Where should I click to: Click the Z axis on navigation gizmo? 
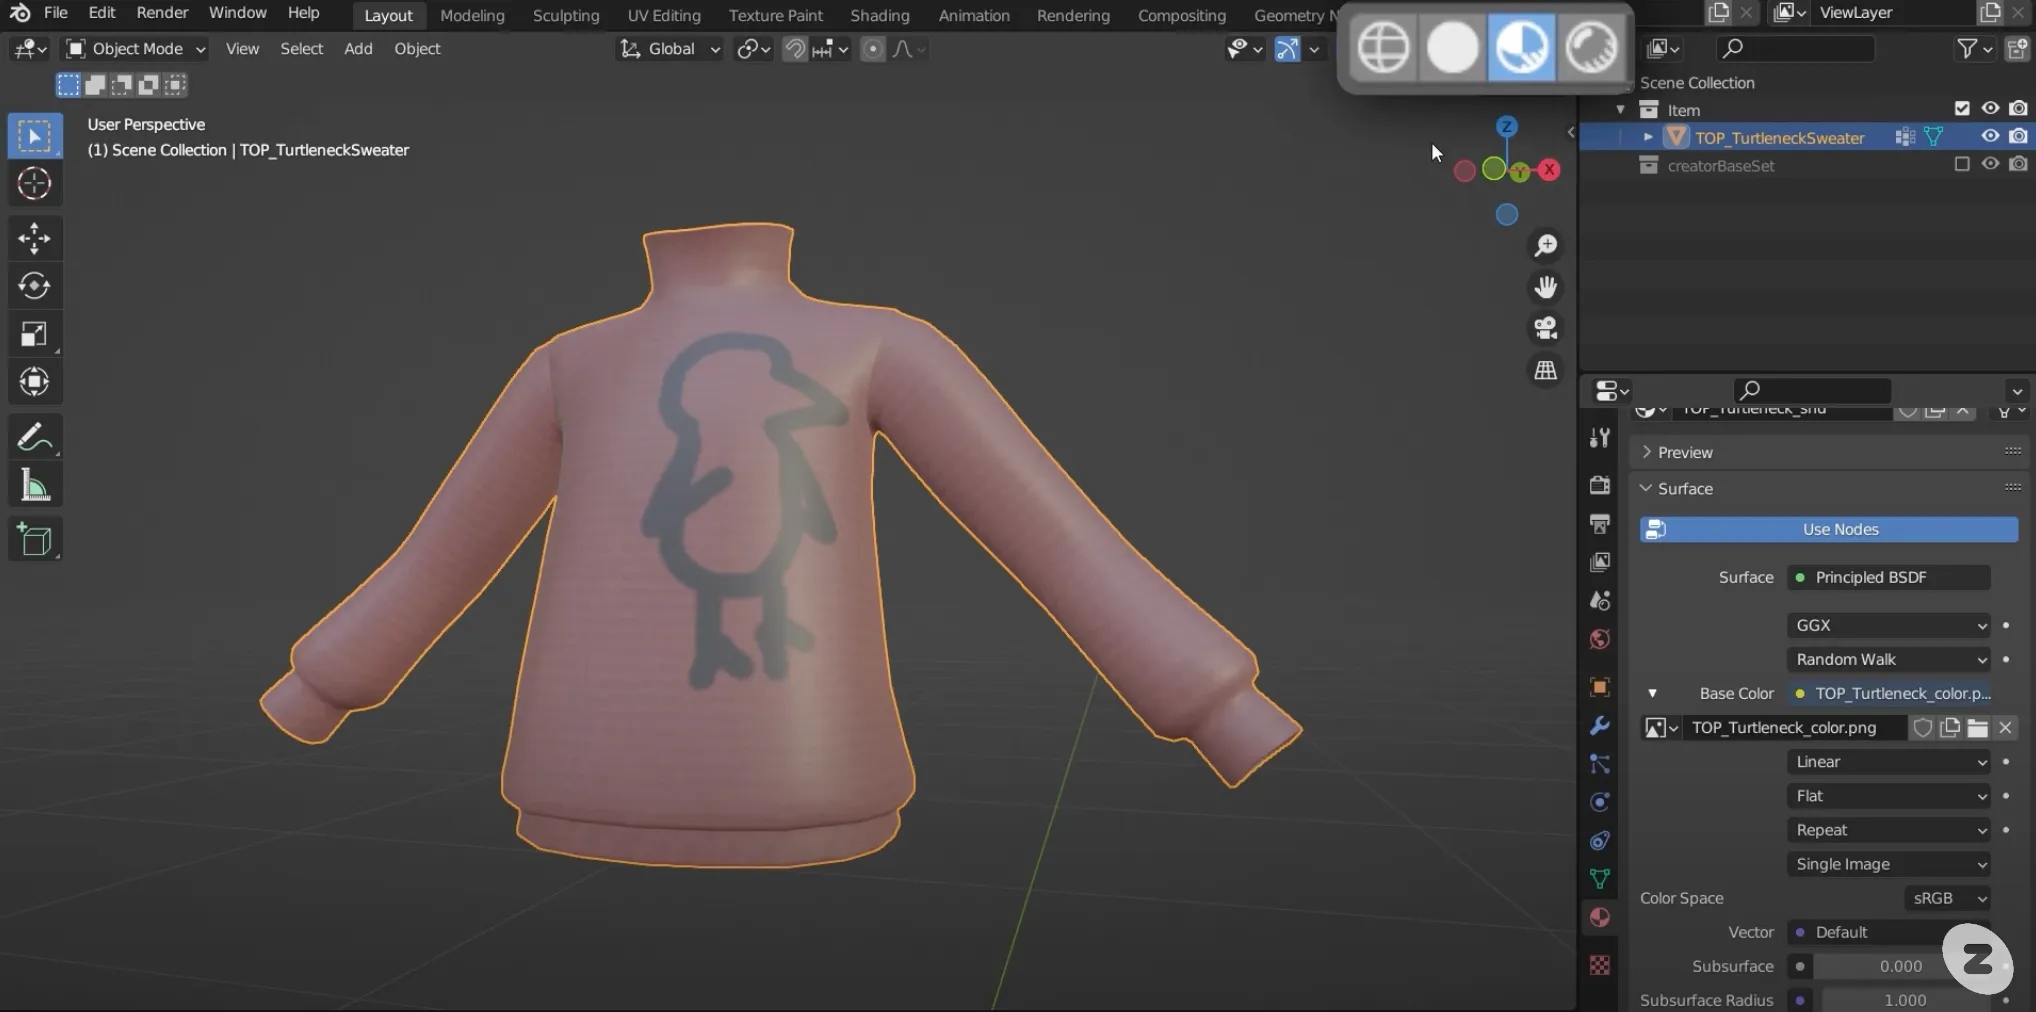(1507, 127)
